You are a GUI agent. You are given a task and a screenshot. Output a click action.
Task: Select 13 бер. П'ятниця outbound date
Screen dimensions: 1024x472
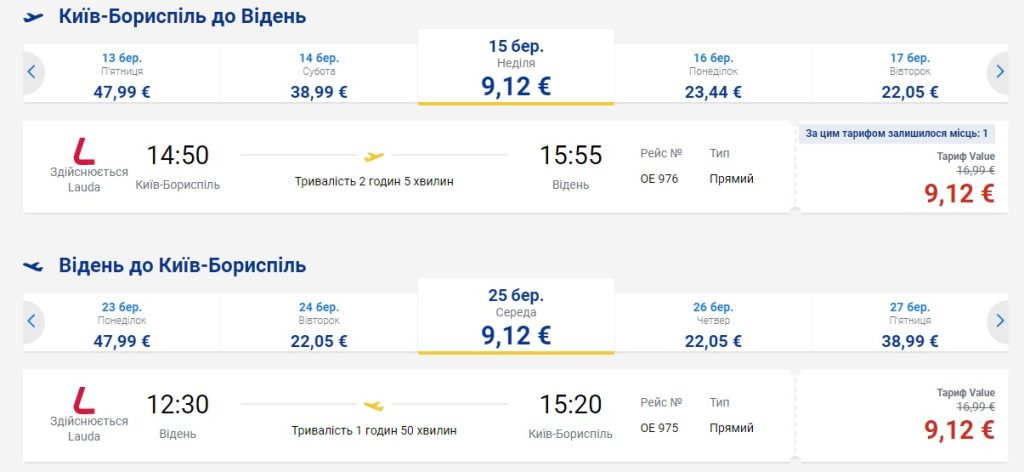122,75
